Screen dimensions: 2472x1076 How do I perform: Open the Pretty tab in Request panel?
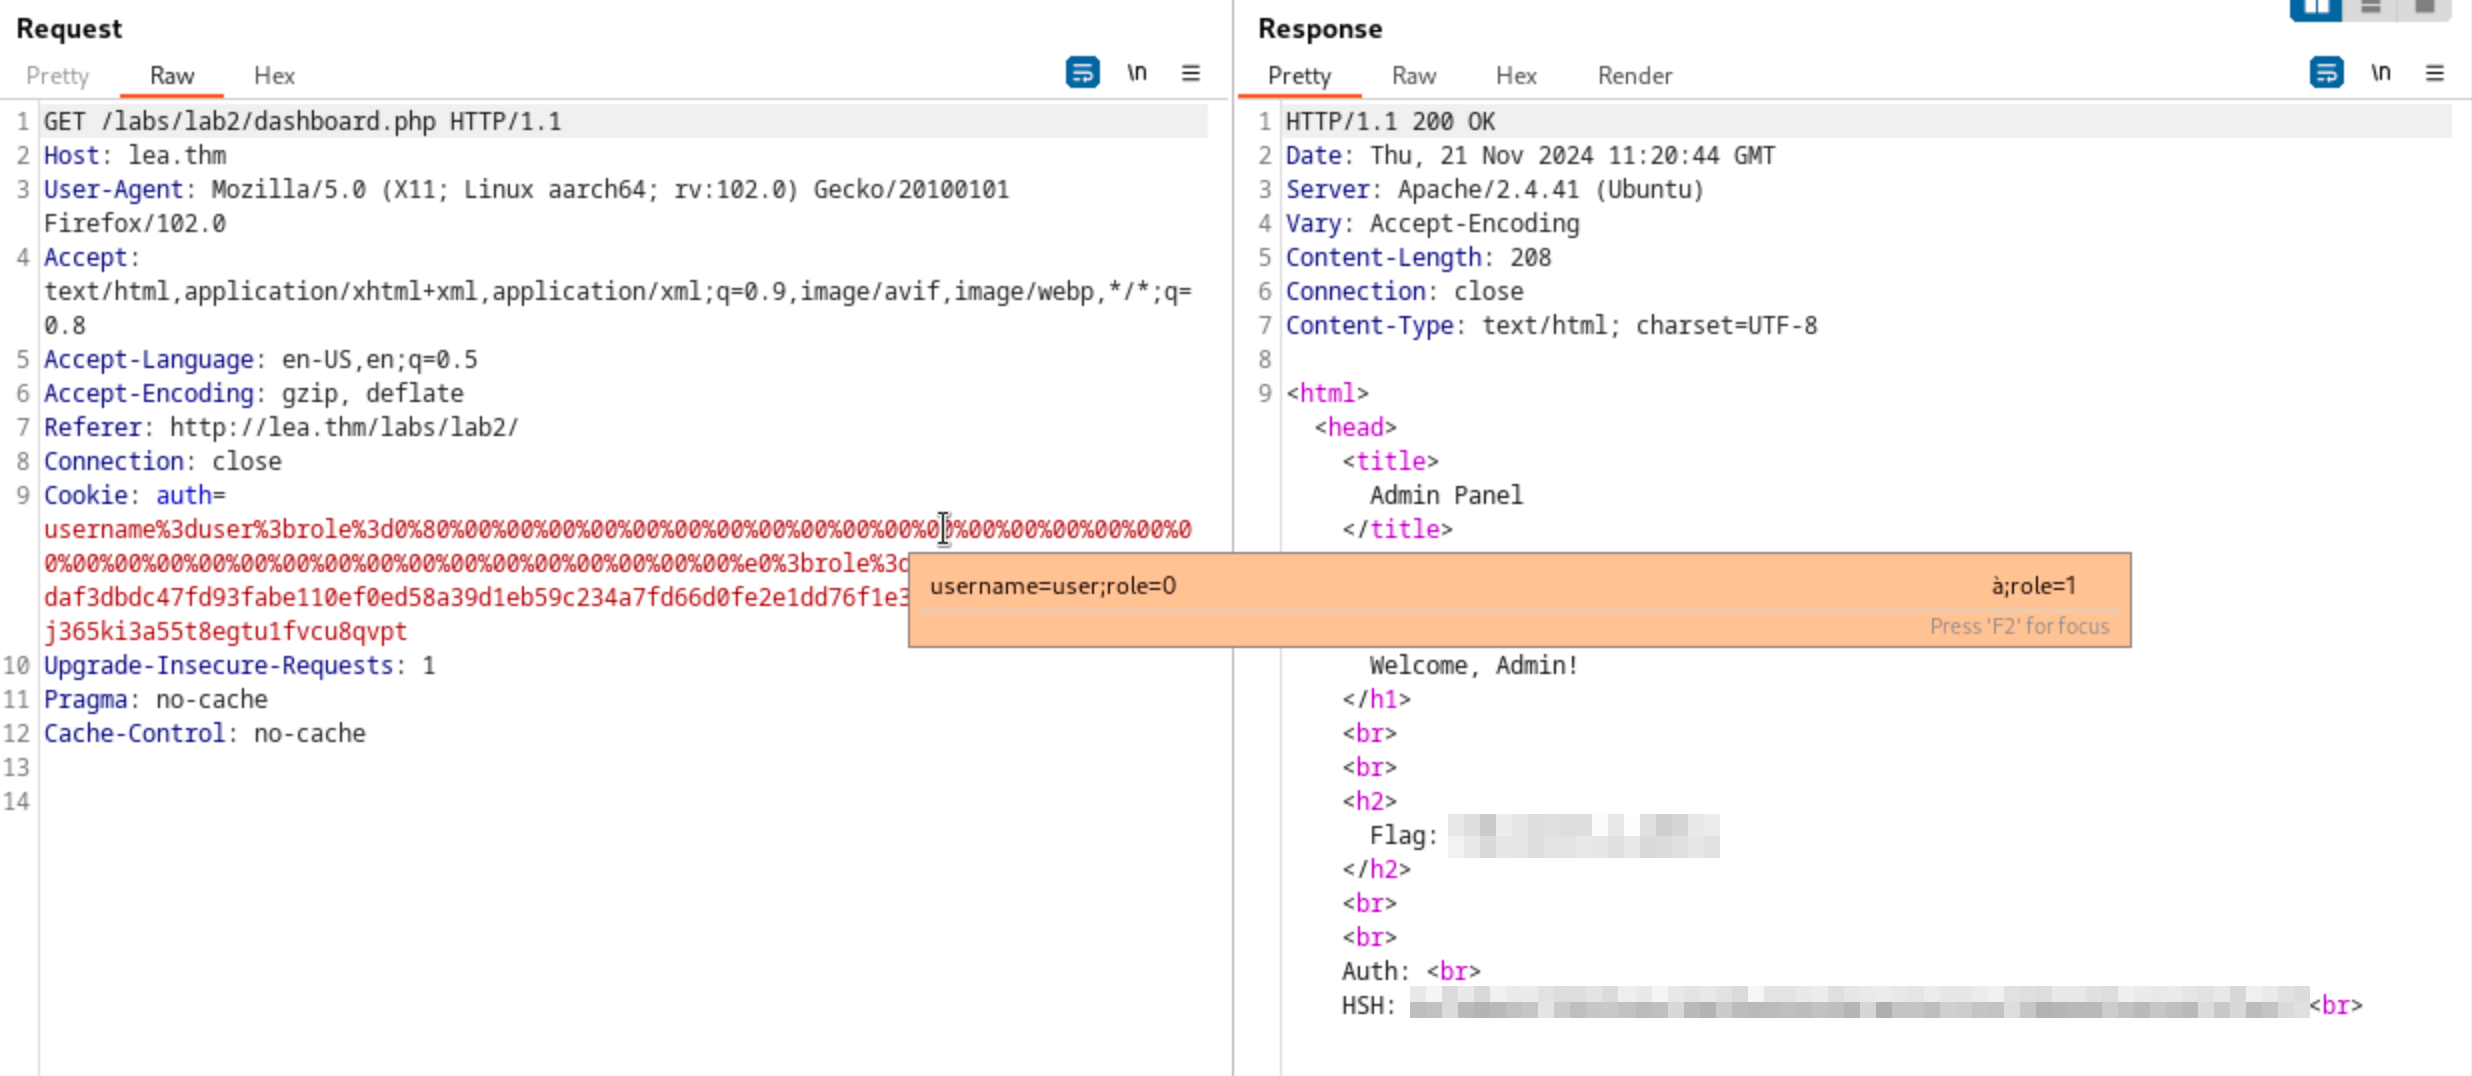point(58,76)
